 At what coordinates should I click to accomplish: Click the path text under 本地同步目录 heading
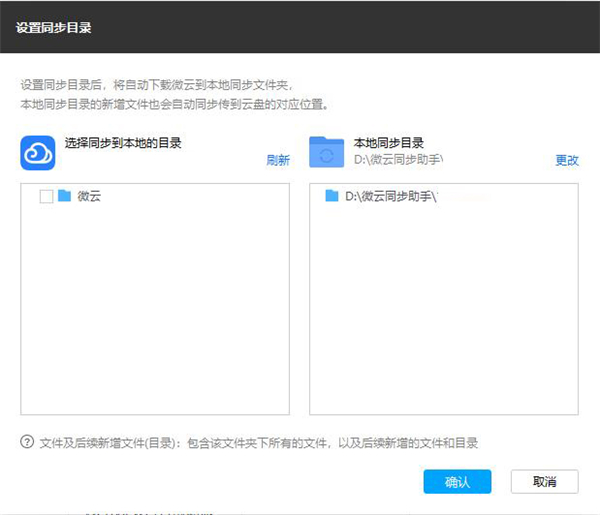pyautogui.click(x=398, y=159)
